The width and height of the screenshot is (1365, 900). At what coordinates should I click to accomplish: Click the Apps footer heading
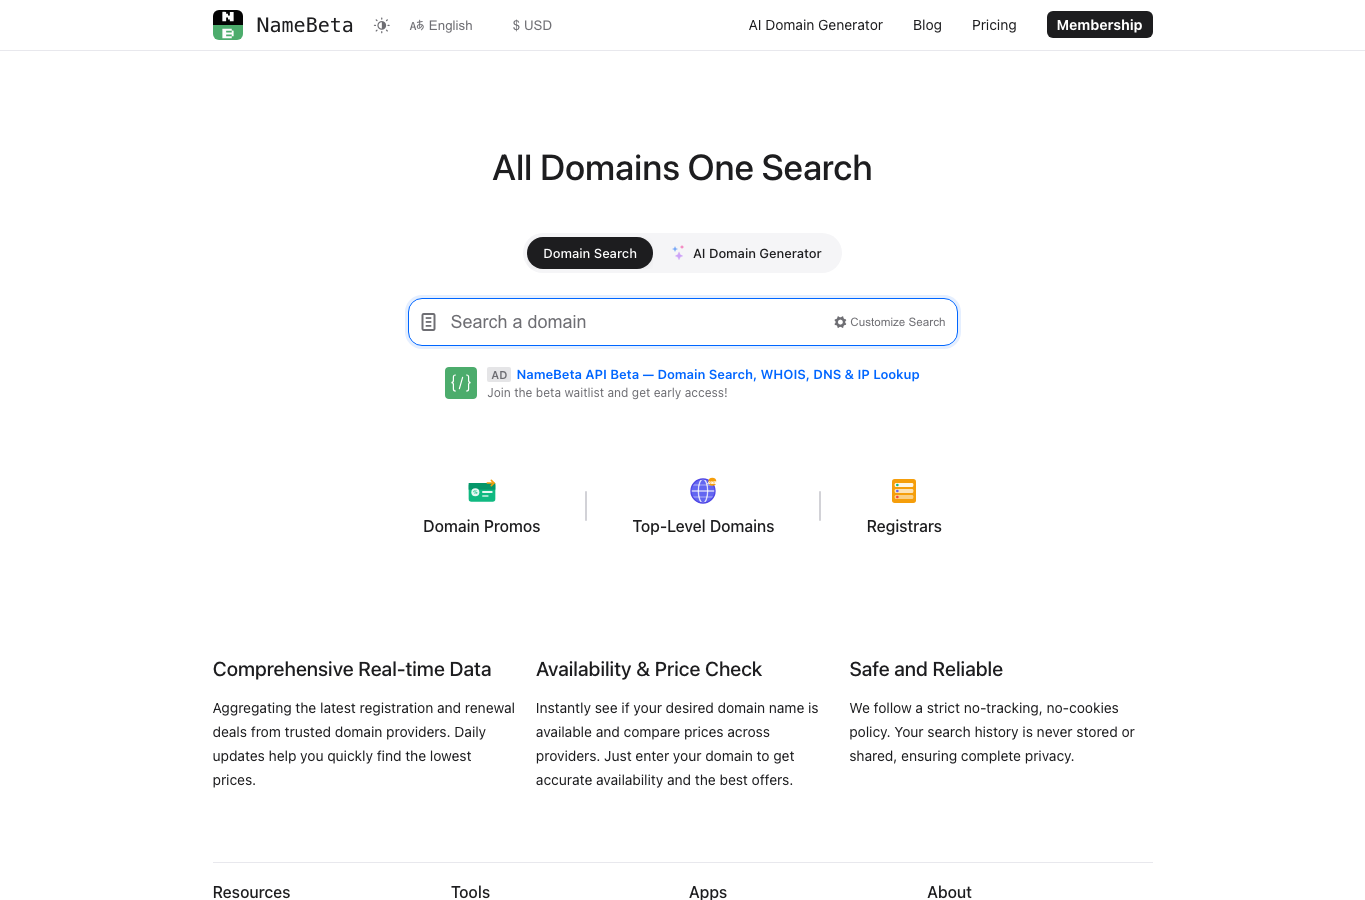click(x=708, y=891)
